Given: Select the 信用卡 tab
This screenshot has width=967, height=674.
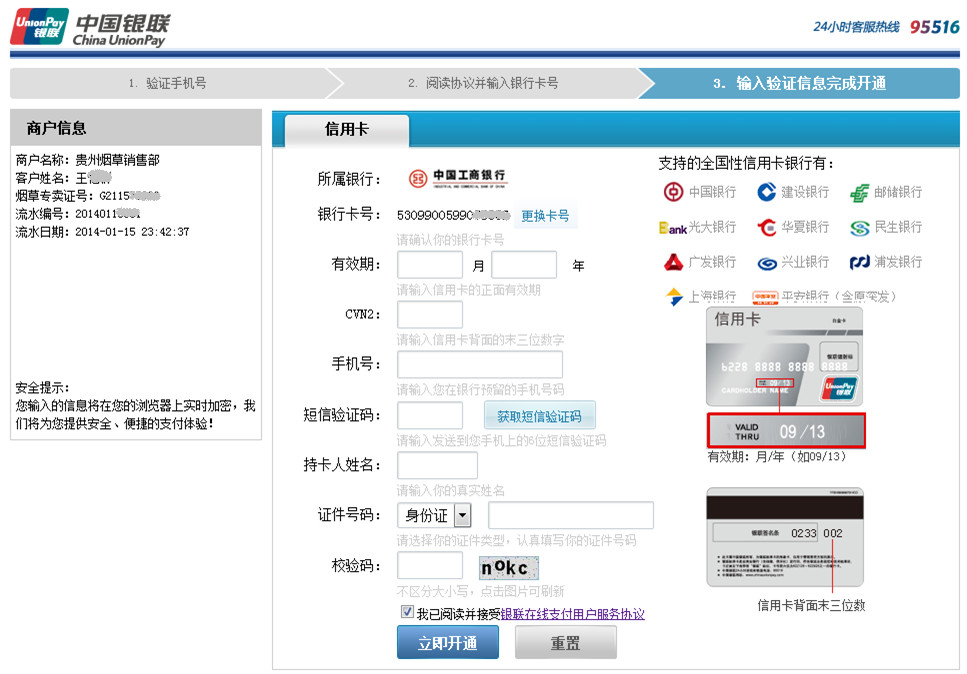Looking at the screenshot, I should pos(347,129).
